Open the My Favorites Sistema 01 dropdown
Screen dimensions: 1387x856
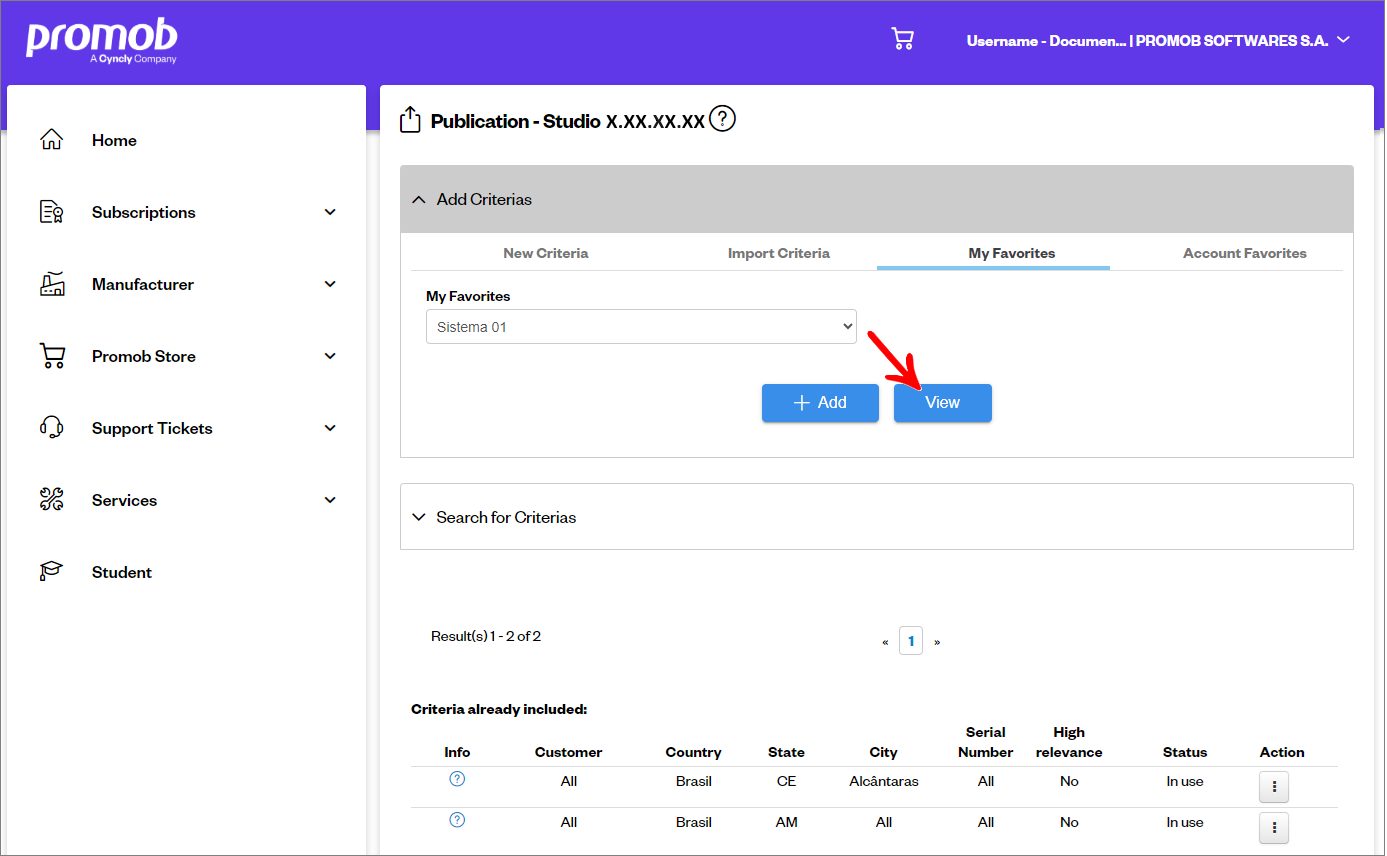(641, 327)
